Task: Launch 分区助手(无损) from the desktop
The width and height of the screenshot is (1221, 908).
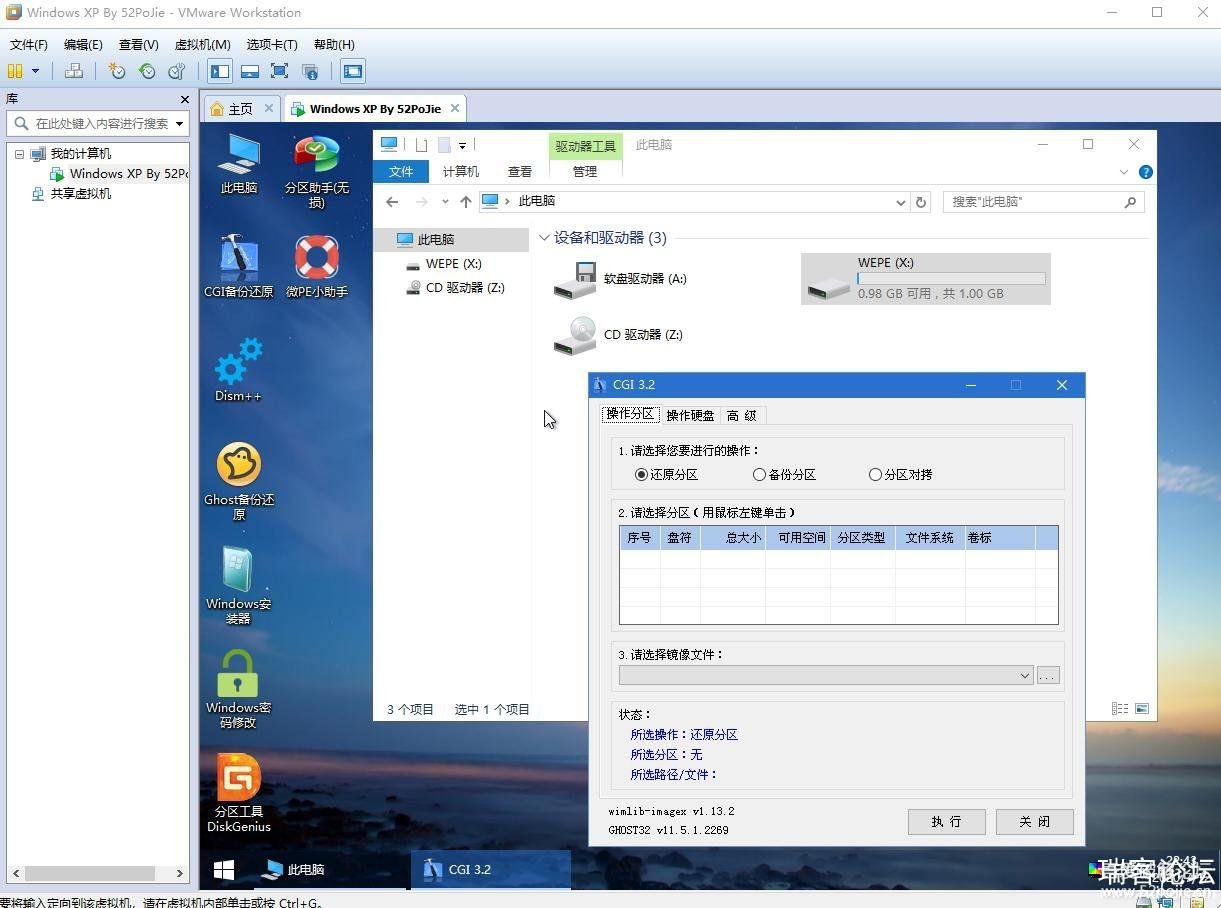Action: pyautogui.click(x=316, y=170)
